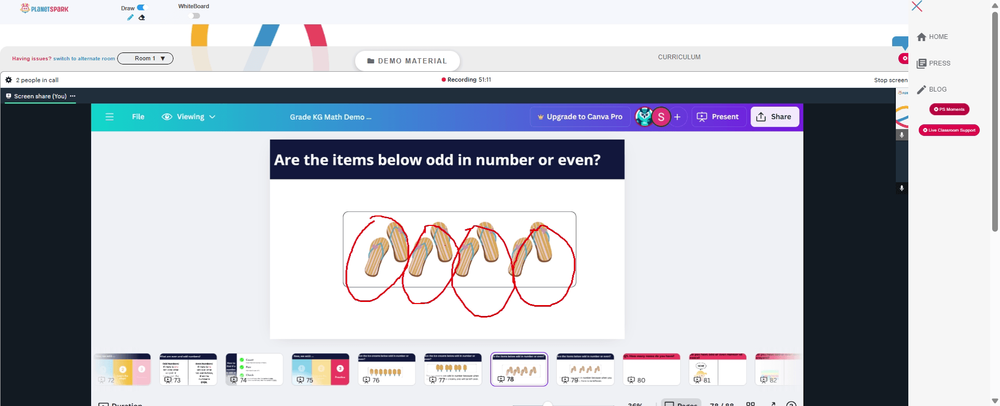Switch to the Curriculum tab
Image resolution: width=1000 pixels, height=406 pixels.
[679, 57]
